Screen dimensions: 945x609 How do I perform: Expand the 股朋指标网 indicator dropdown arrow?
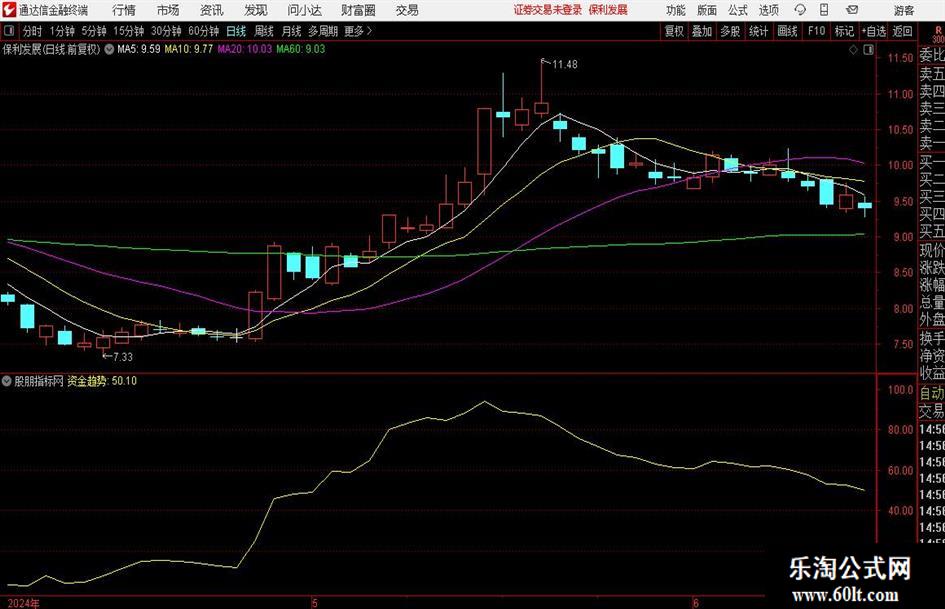pyautogui.click(x=7, y=381)
